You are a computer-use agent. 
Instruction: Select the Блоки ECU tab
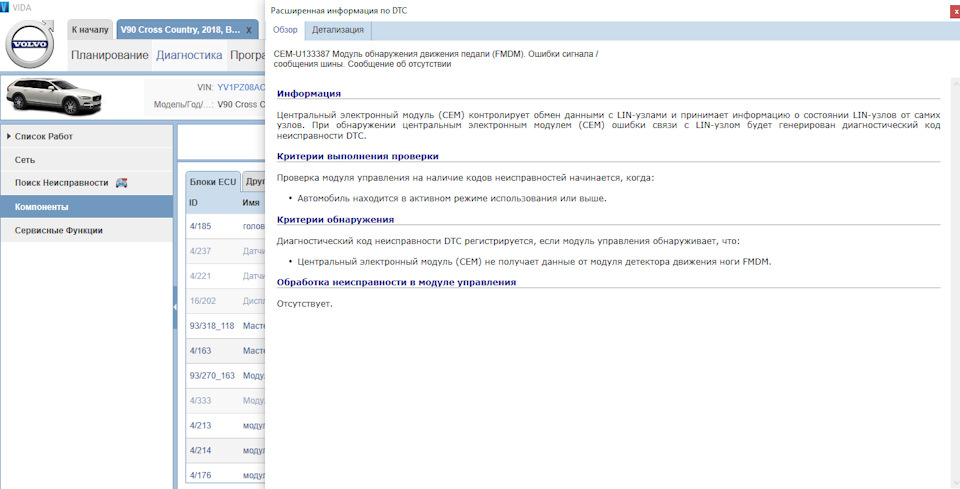(212, 182)
